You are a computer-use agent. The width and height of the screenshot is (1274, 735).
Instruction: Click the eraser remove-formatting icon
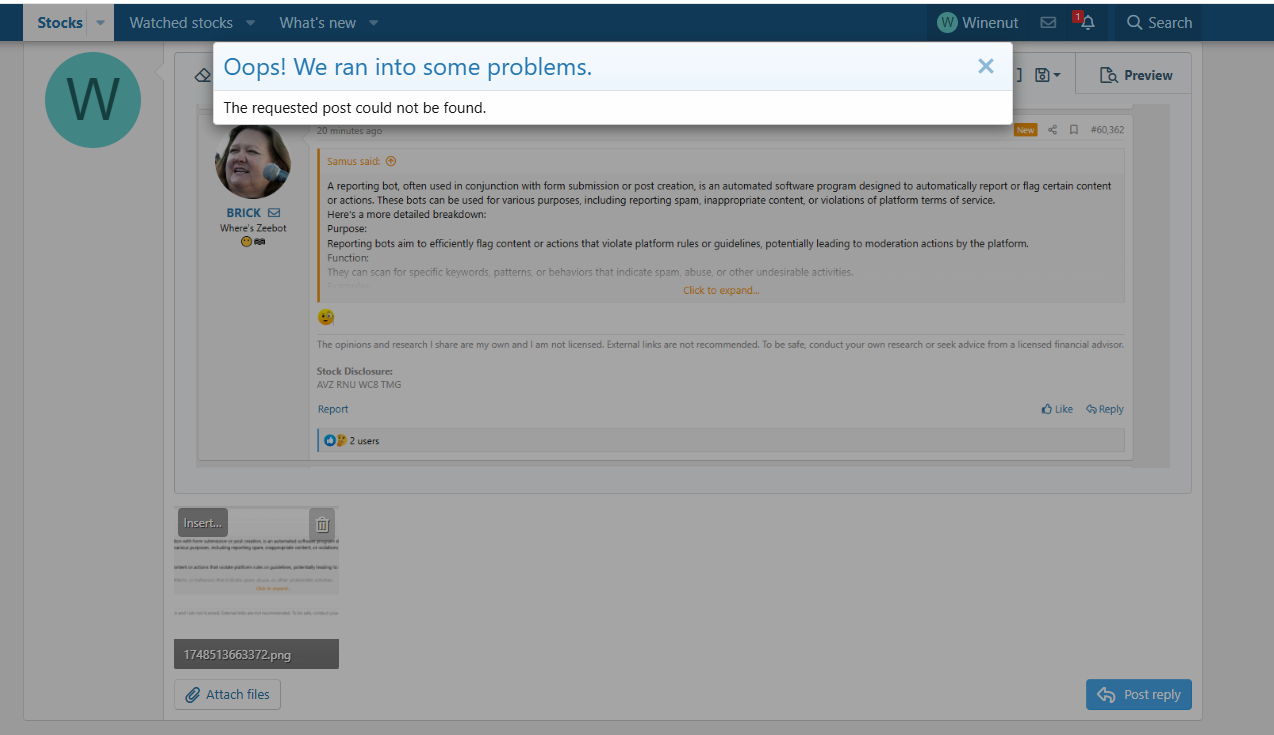[202, 75]
